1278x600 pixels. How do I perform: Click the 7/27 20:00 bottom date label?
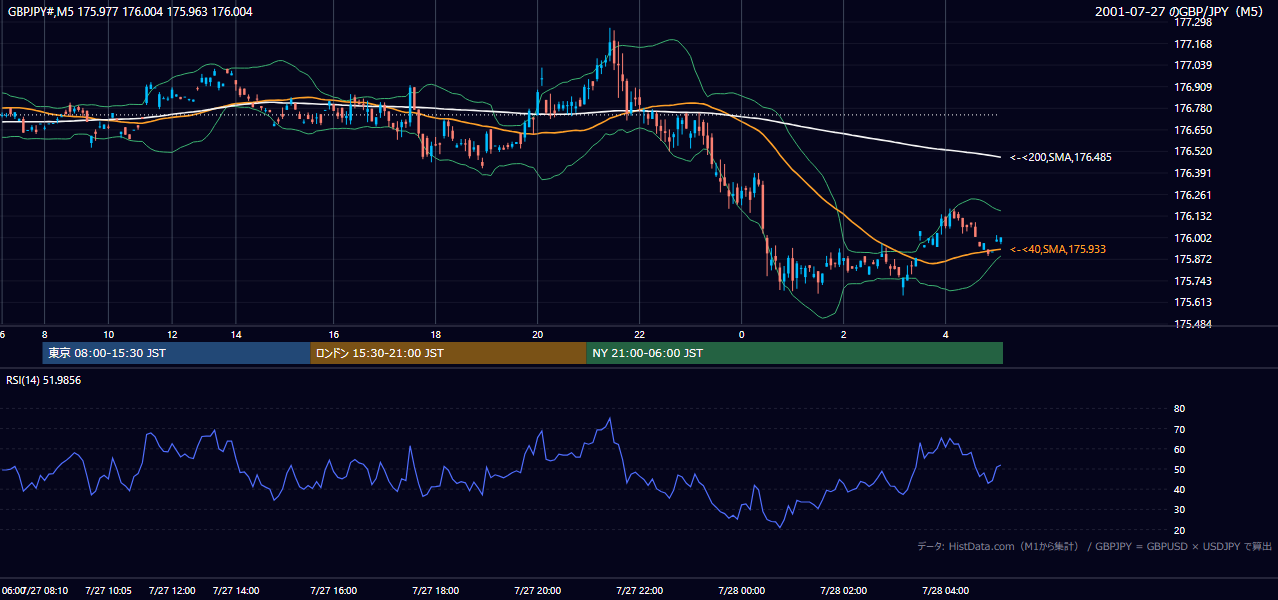[x=537, y=590]
